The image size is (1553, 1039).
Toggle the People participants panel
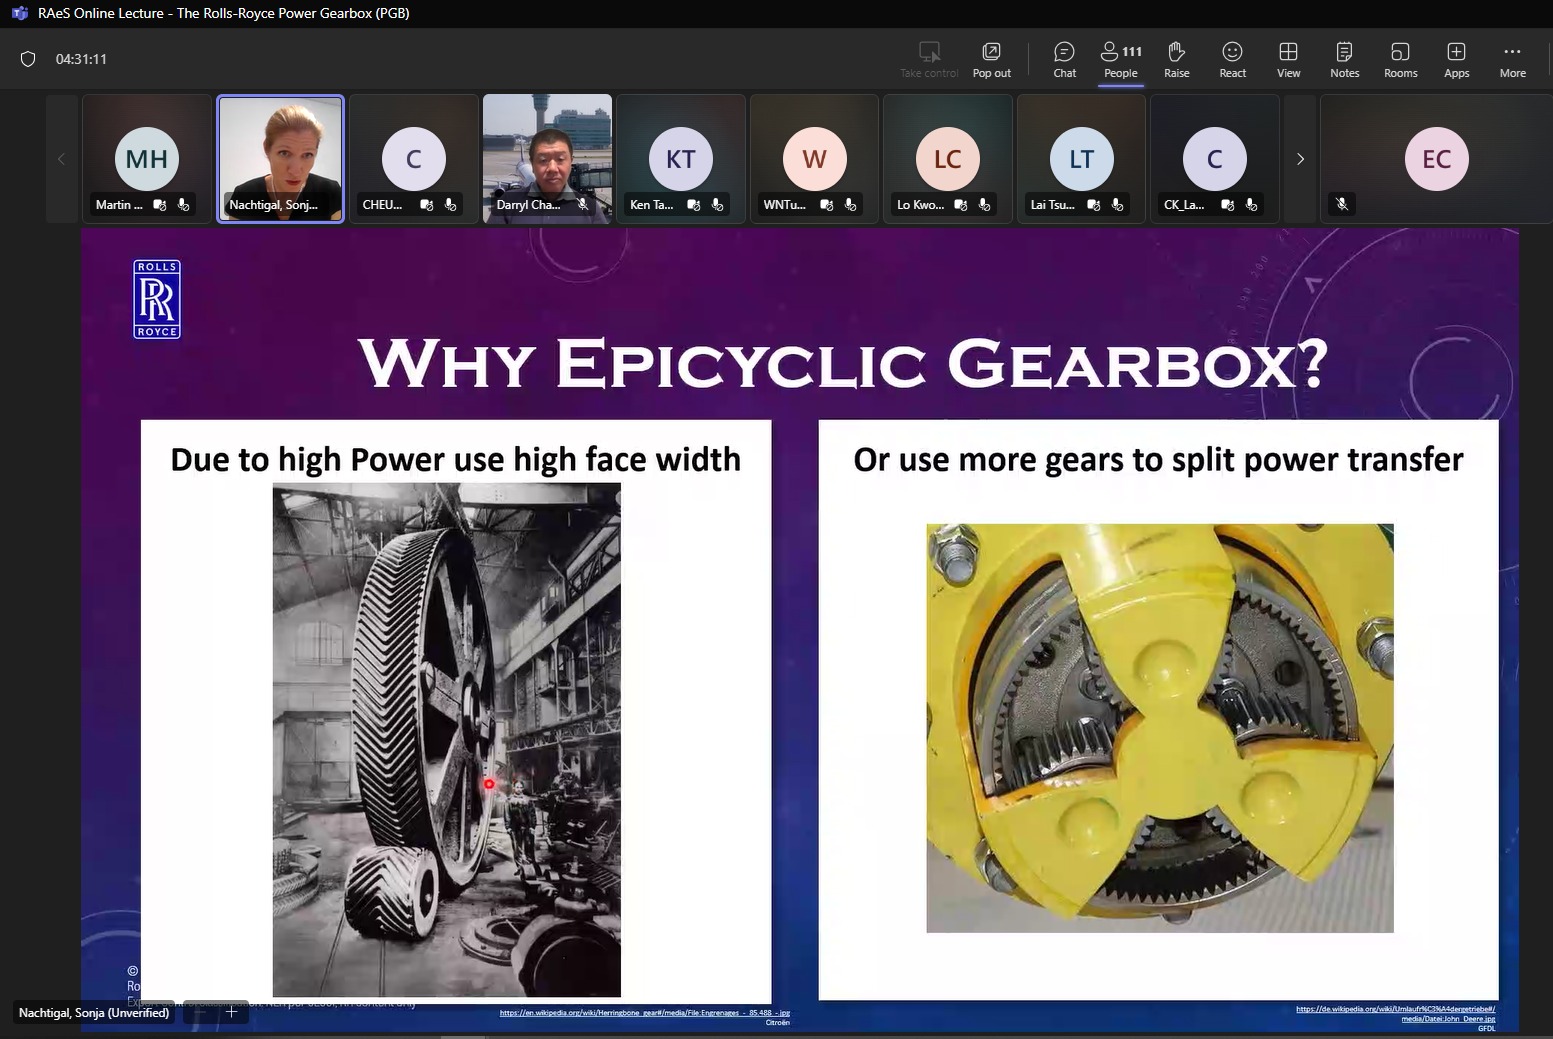point(1120,59)
